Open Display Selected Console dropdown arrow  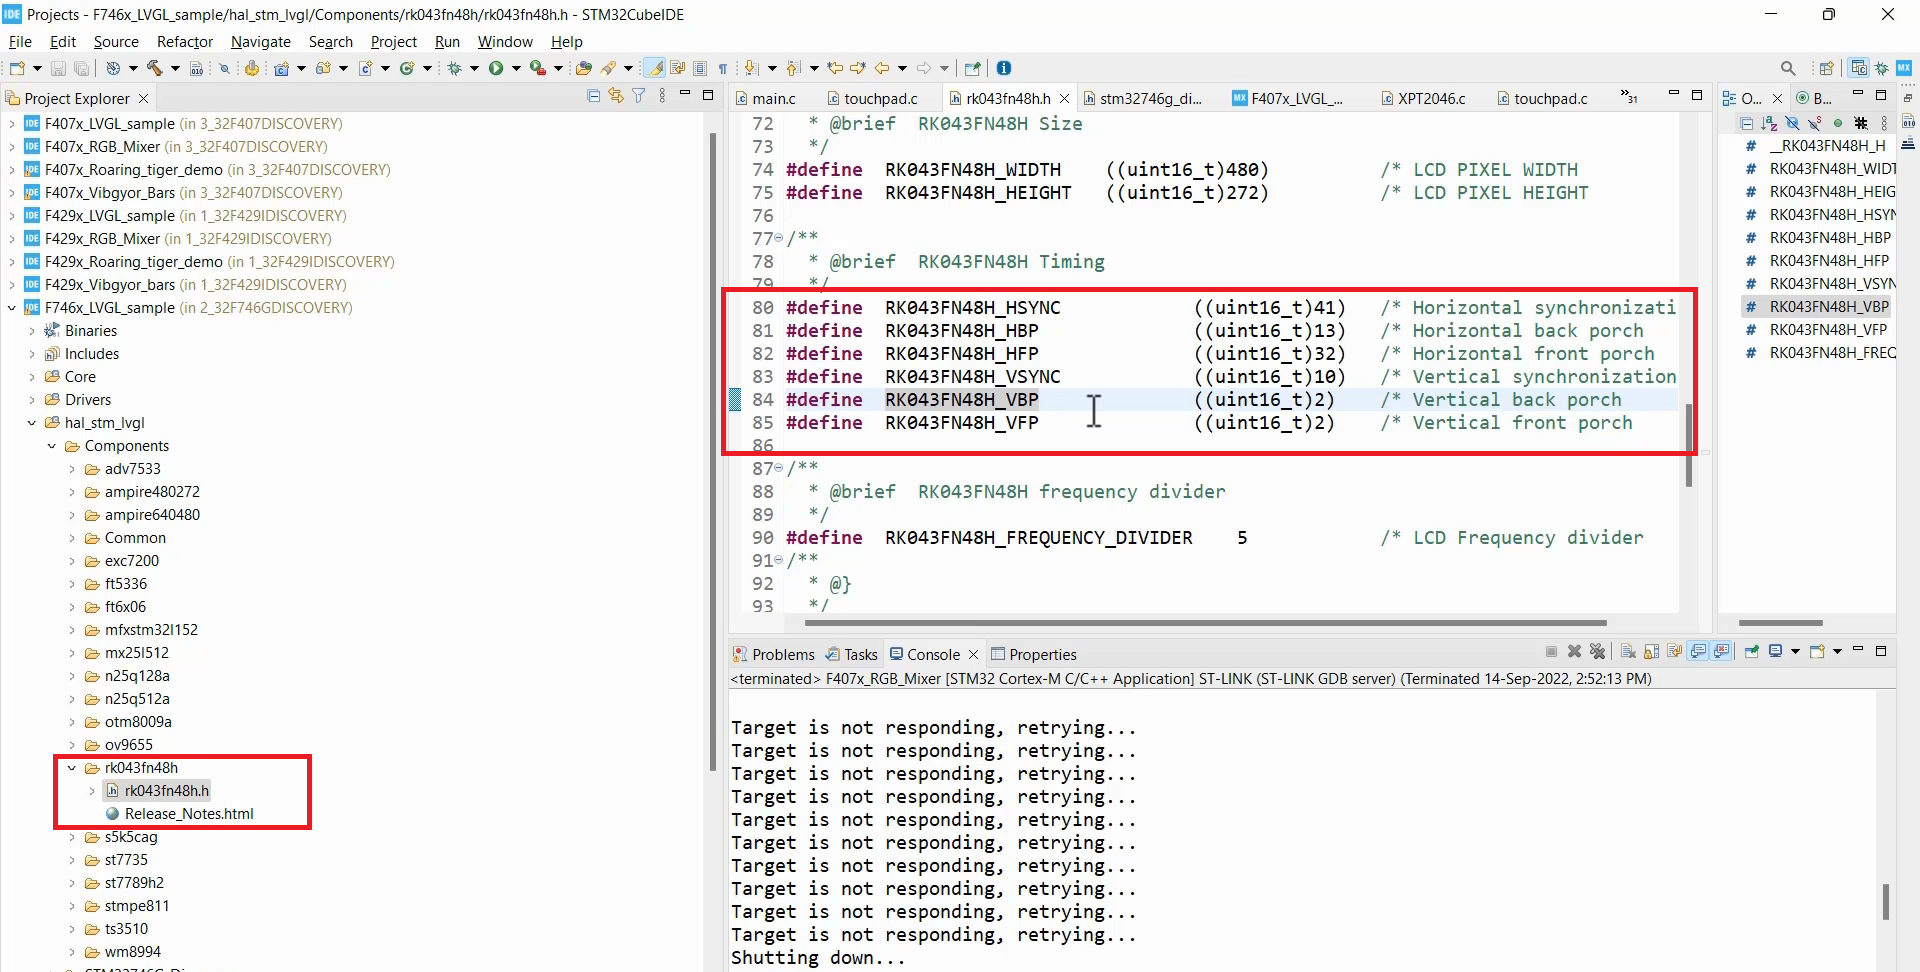click(x=1795, y=651)
